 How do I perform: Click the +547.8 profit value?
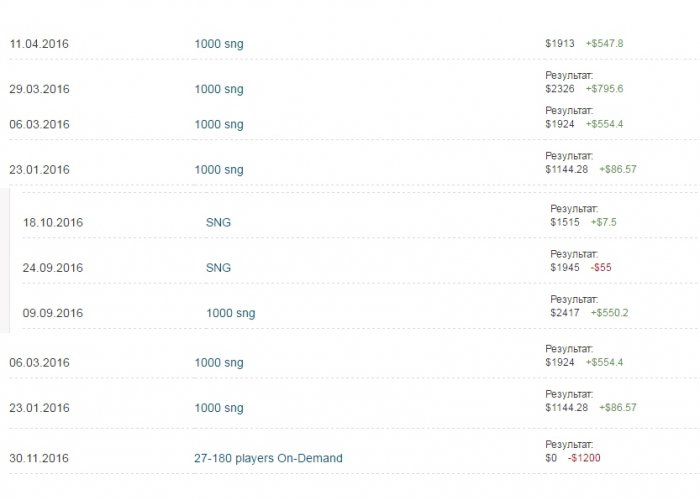point(604,44)
